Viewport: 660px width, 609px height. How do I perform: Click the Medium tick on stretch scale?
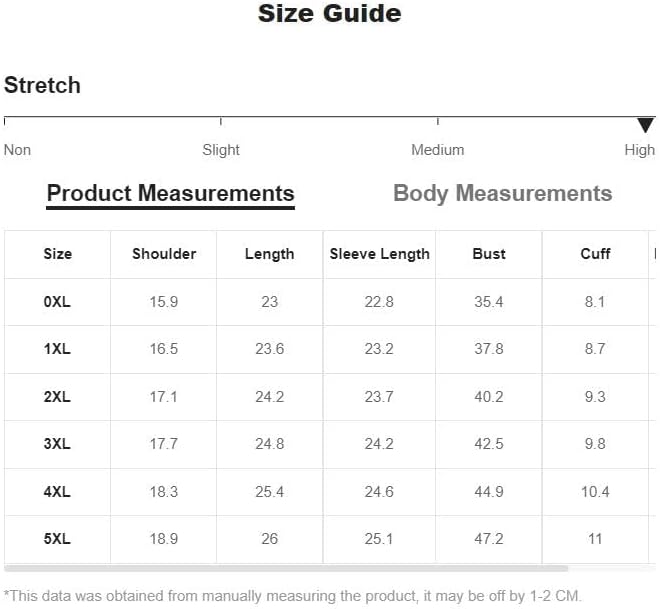438,122
